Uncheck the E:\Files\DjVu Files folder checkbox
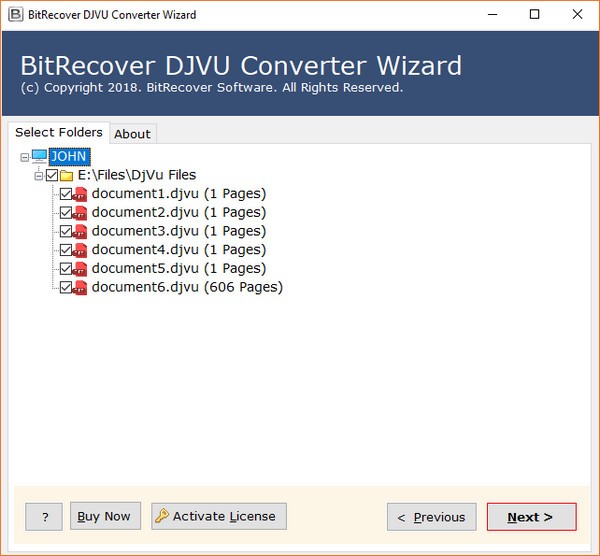 52,176
